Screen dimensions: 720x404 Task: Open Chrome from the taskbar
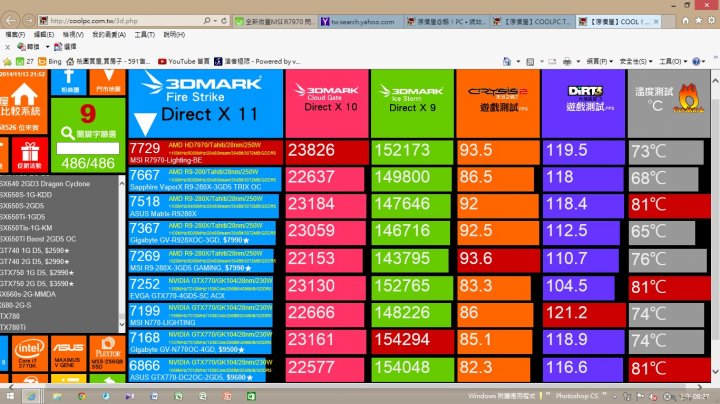click(81, 396)
